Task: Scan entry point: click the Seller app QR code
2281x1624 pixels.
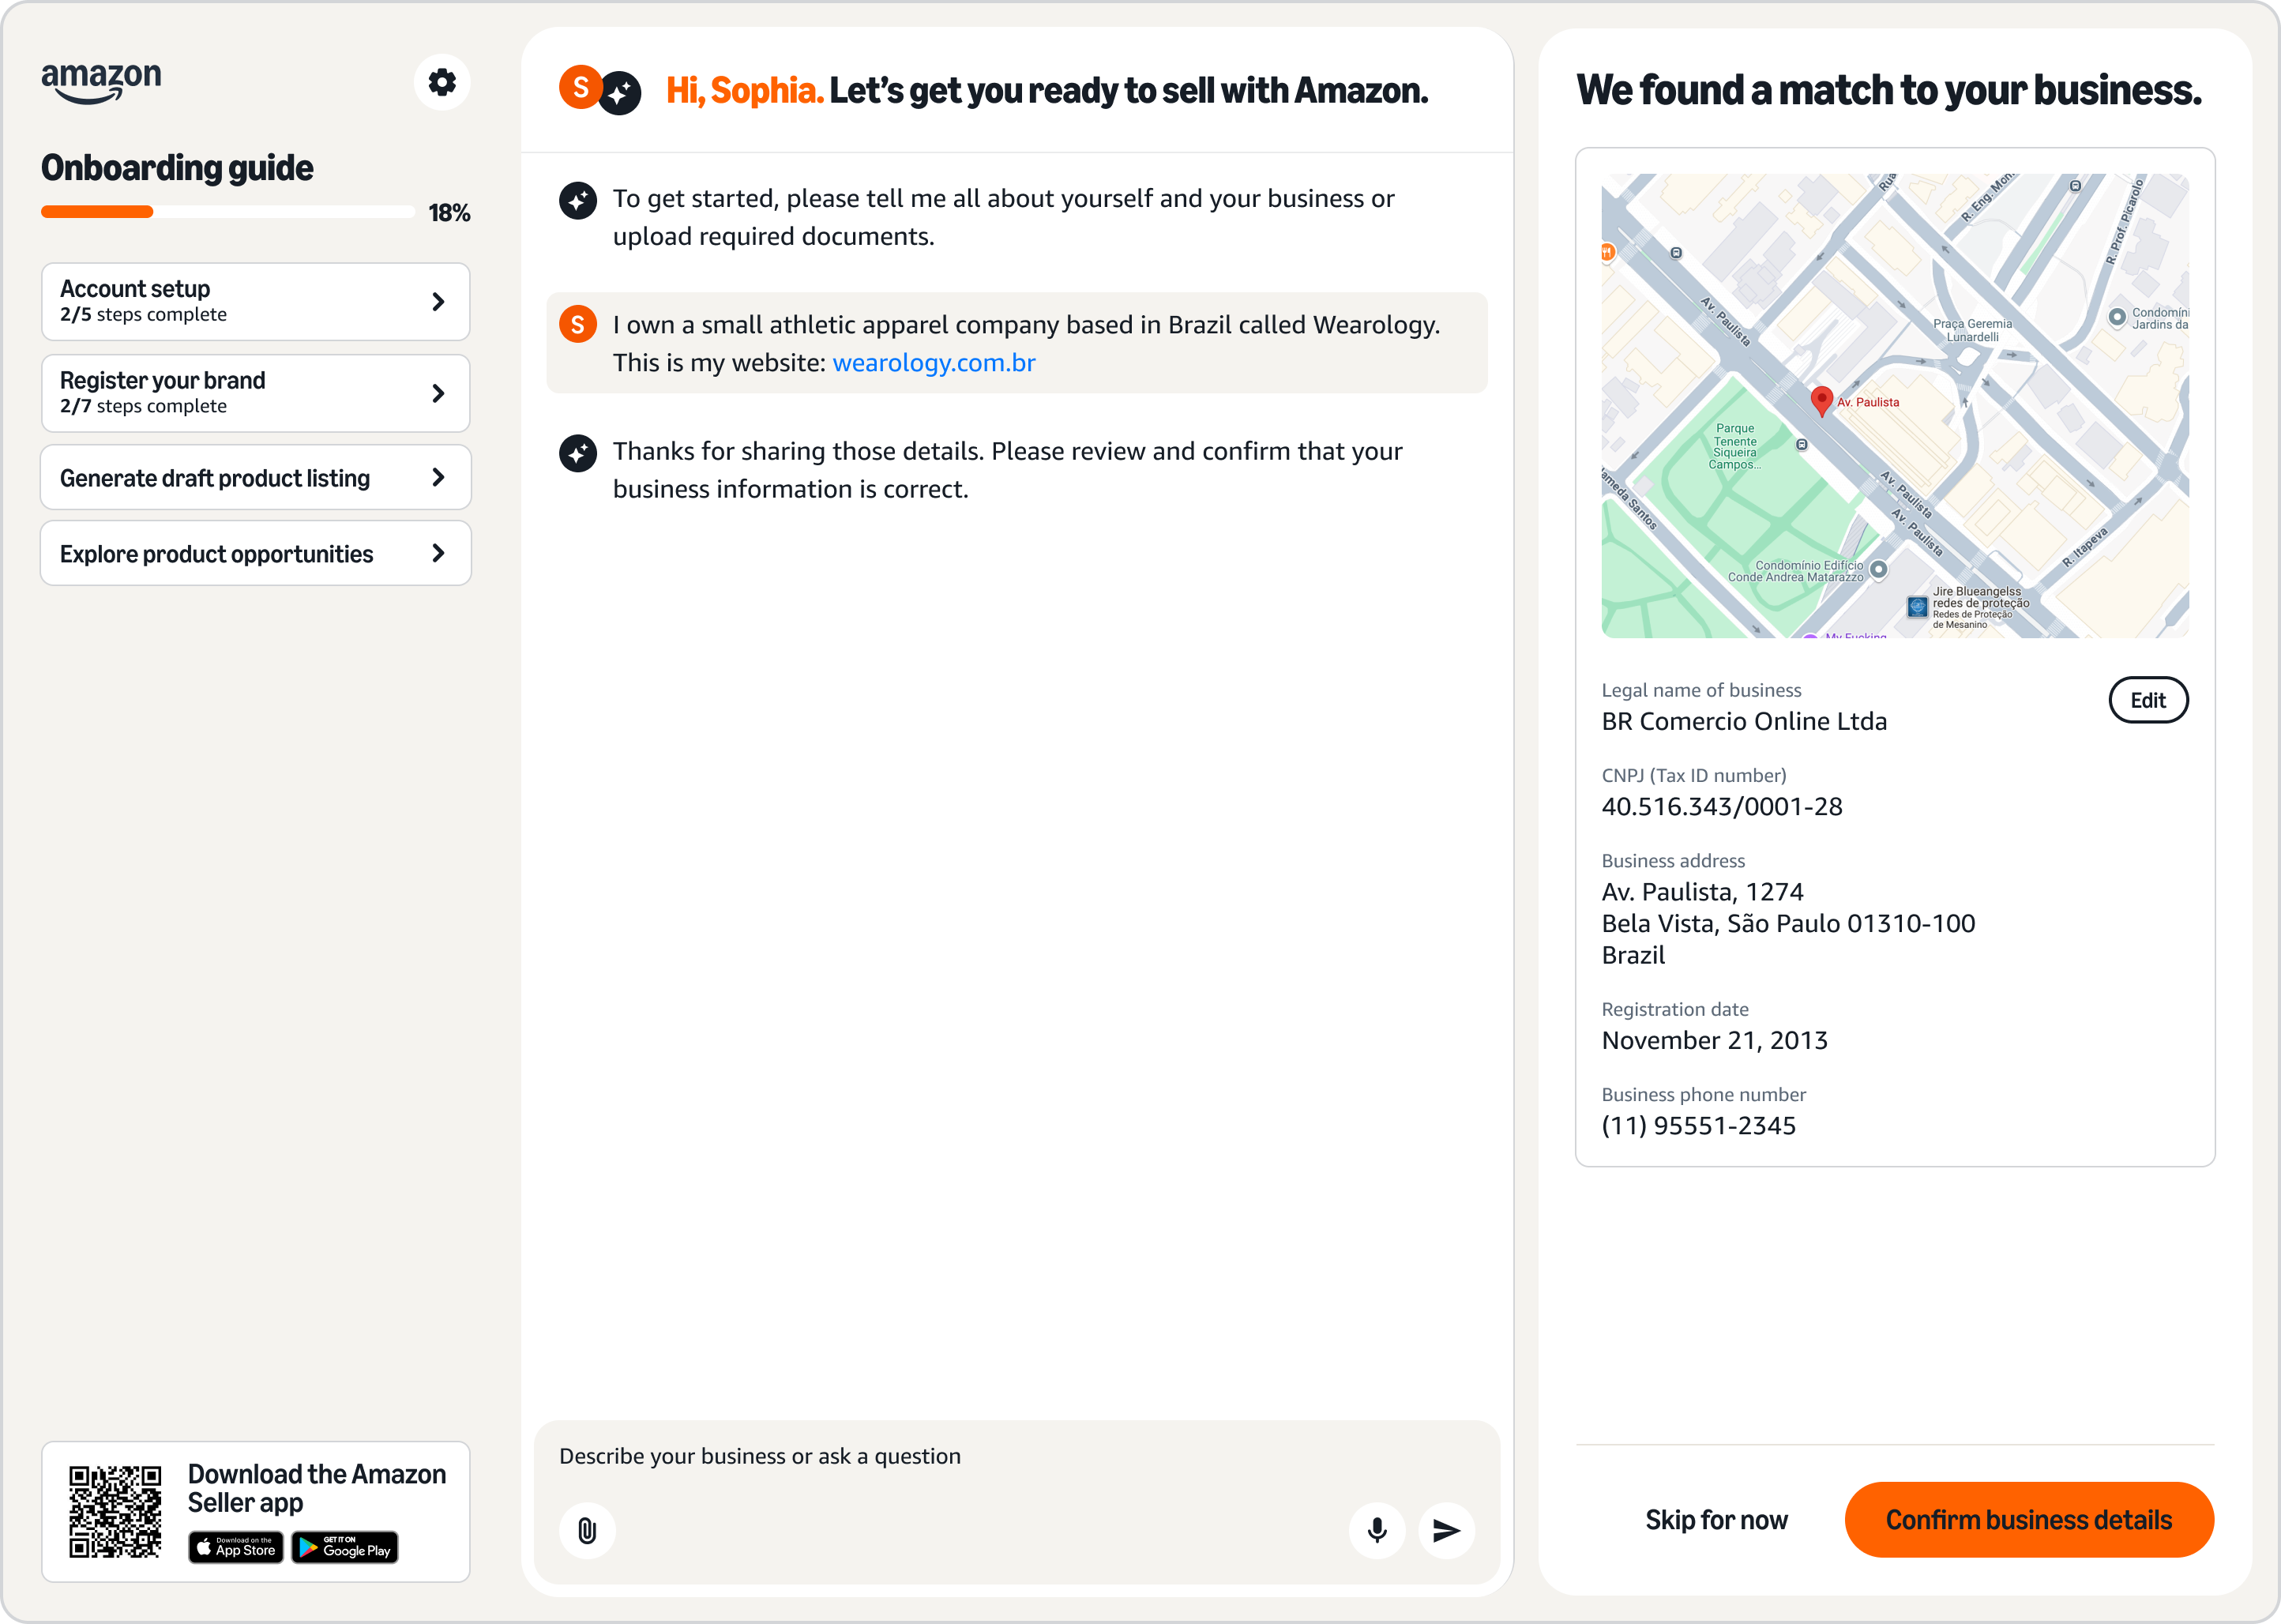Action: pyautogui.click(x=113, y=1510)
